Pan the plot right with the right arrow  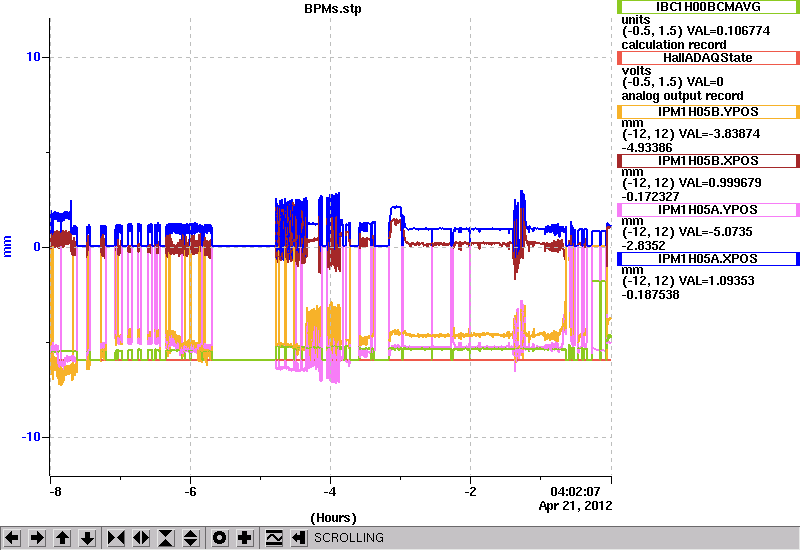pyautogui.click(x=37, y=538)
